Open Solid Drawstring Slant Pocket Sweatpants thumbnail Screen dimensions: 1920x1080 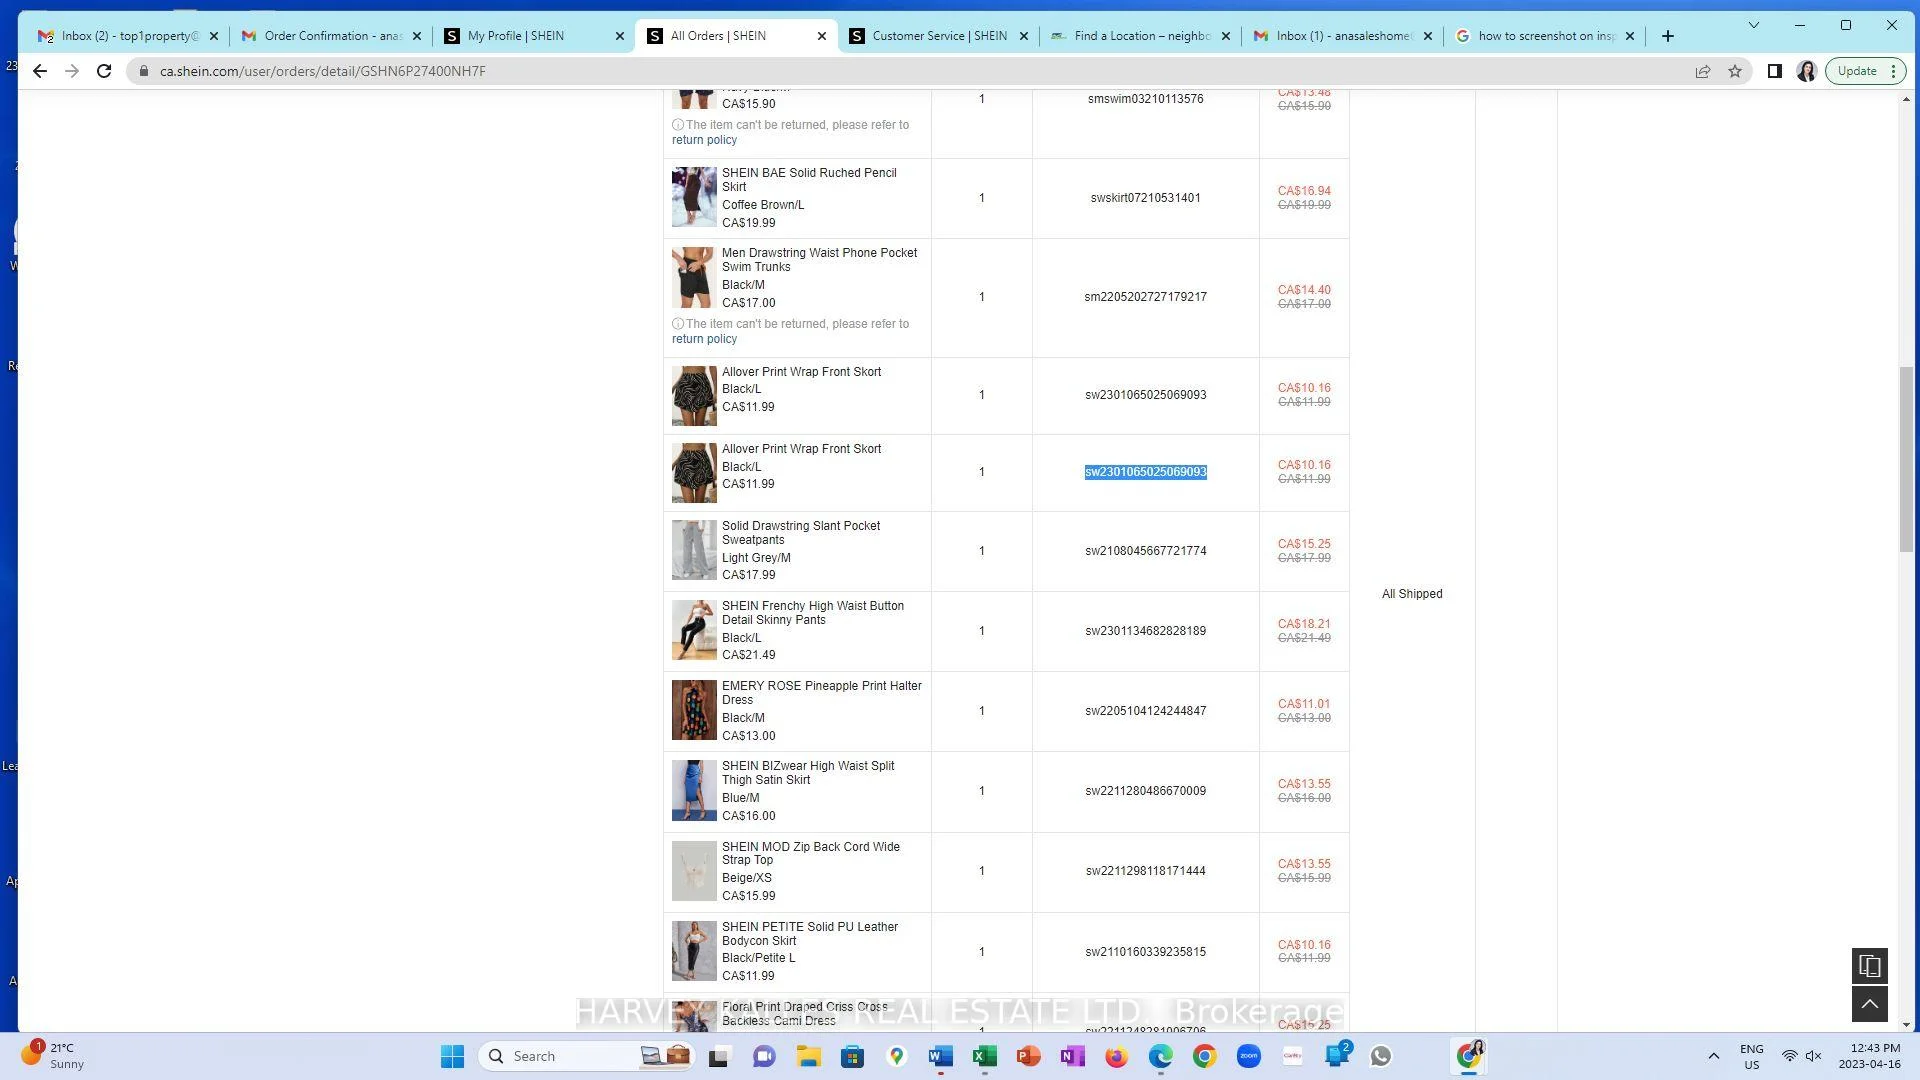[x=694, y=550]
